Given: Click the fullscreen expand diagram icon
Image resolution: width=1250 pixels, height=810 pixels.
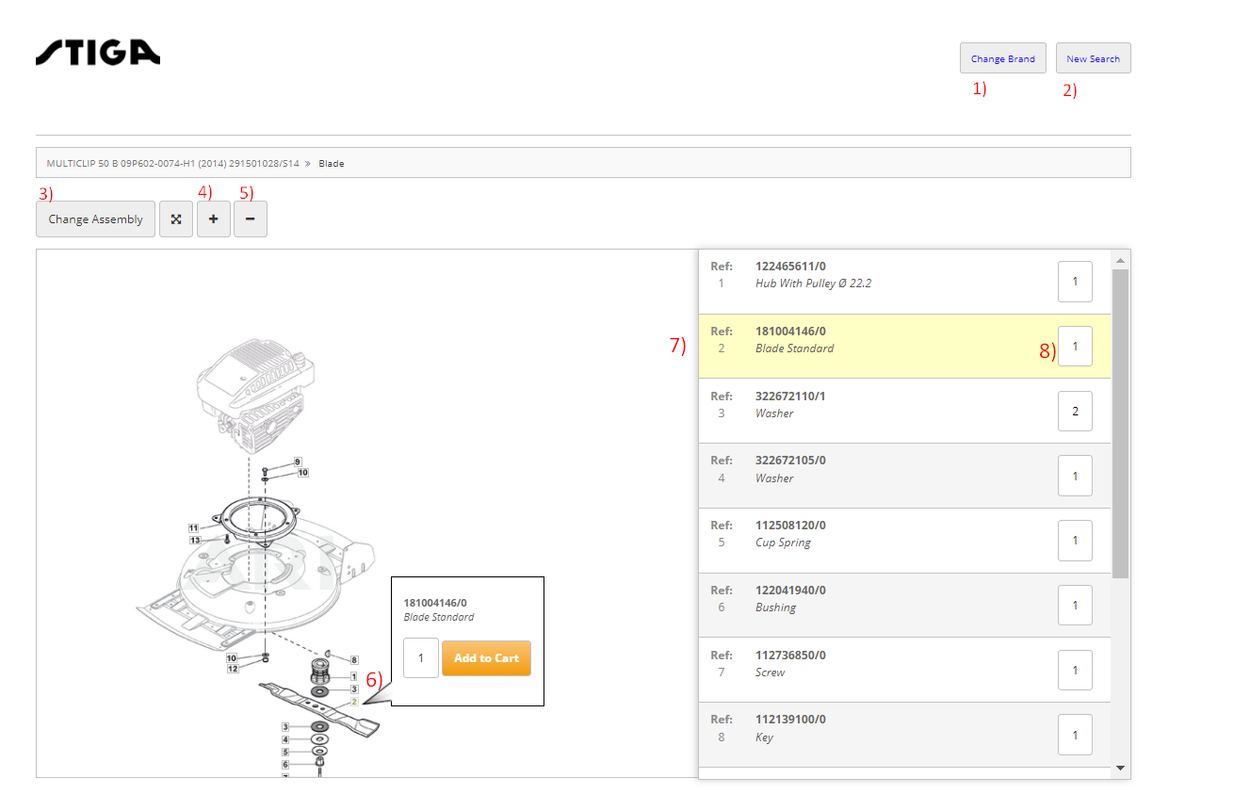Looking at the screenshot, I should (176, 220).
